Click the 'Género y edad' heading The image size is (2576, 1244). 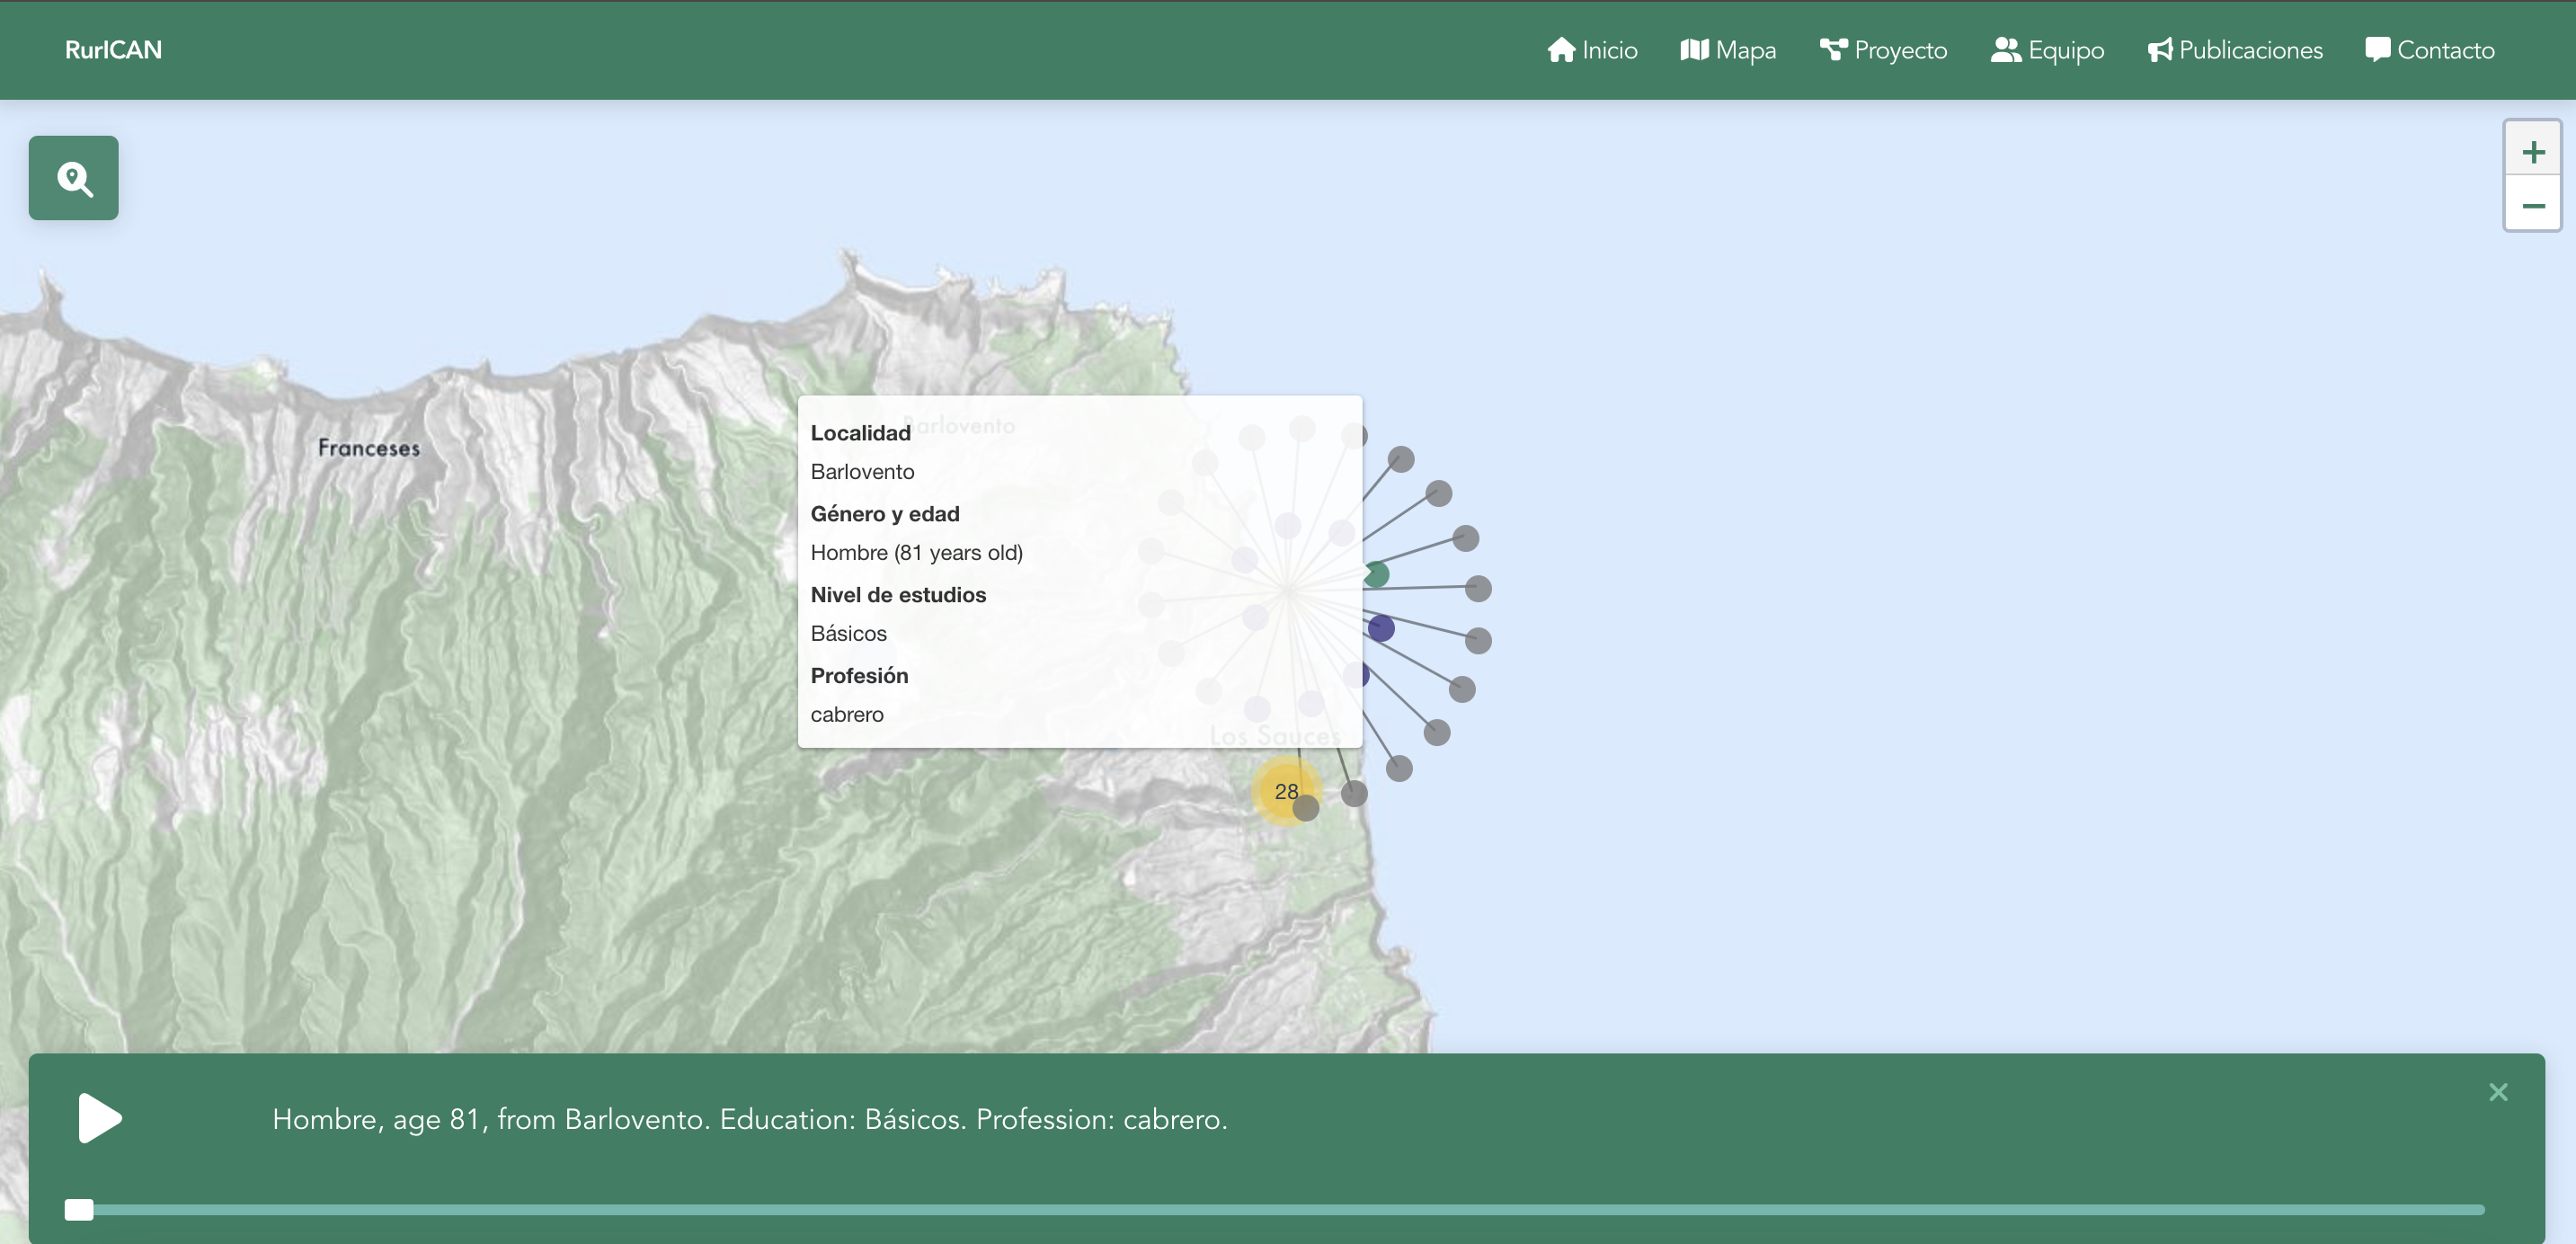click(884, 514)
